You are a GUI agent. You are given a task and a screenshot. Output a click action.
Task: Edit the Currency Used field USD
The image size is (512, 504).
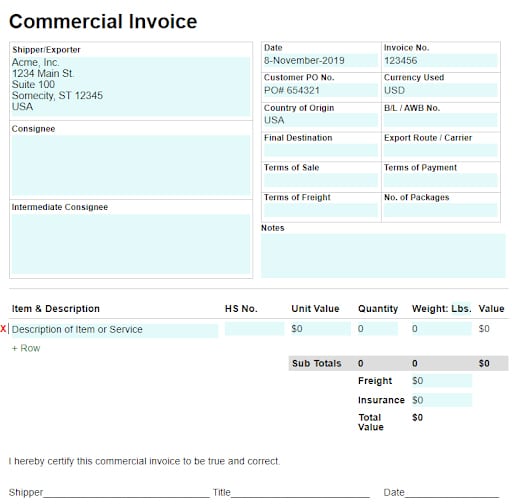[x=440, y=90]
